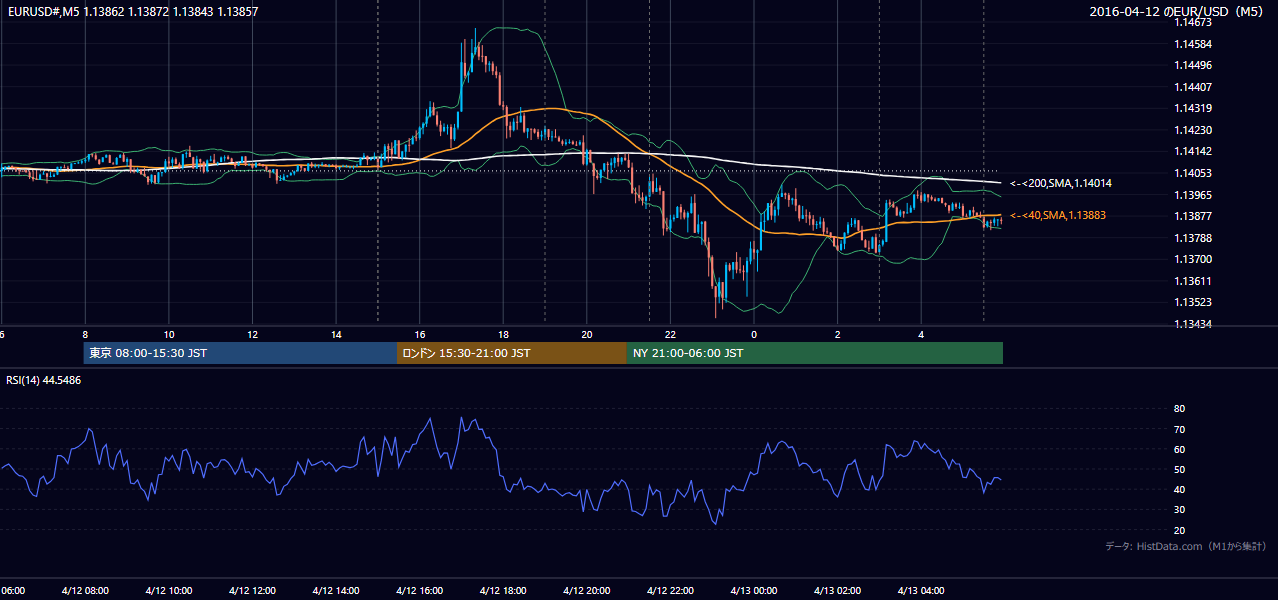Click the RSI level 40 label

[x=1179, y=489]
